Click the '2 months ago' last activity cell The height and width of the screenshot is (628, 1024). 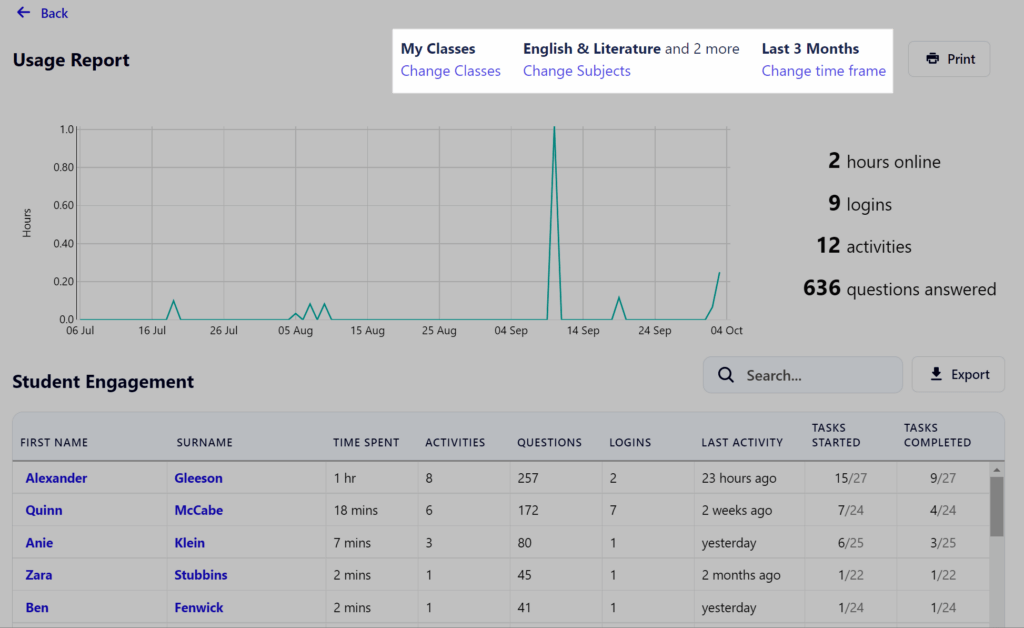(741, 574)
